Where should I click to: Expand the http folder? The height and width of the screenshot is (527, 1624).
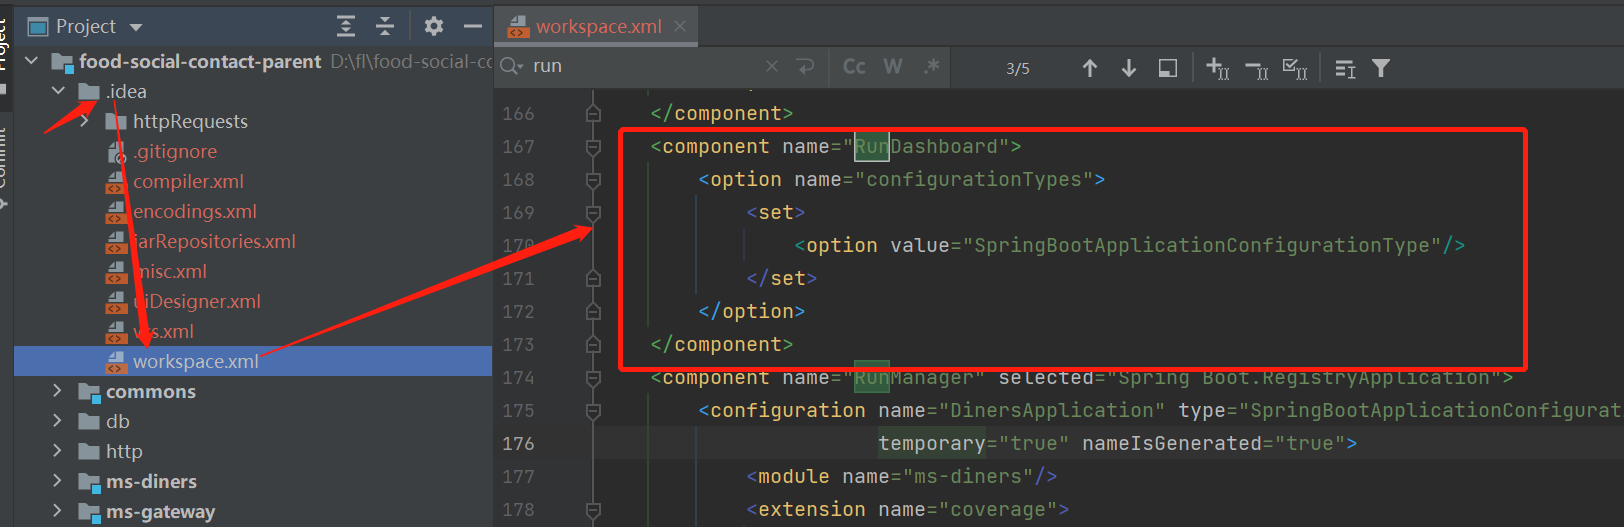coord(58,451)
